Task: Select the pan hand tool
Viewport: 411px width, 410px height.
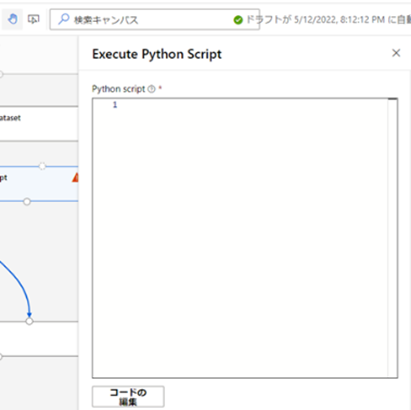Action: pos(13,19)
